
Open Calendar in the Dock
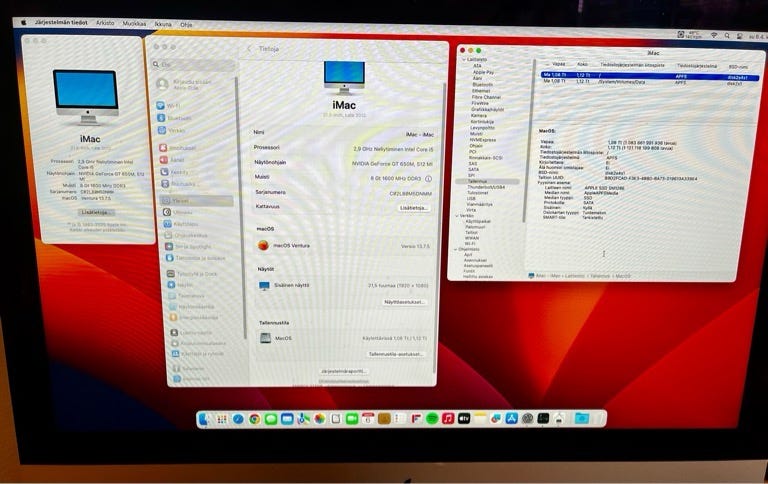pyautogui.click(x=368, y=419)
